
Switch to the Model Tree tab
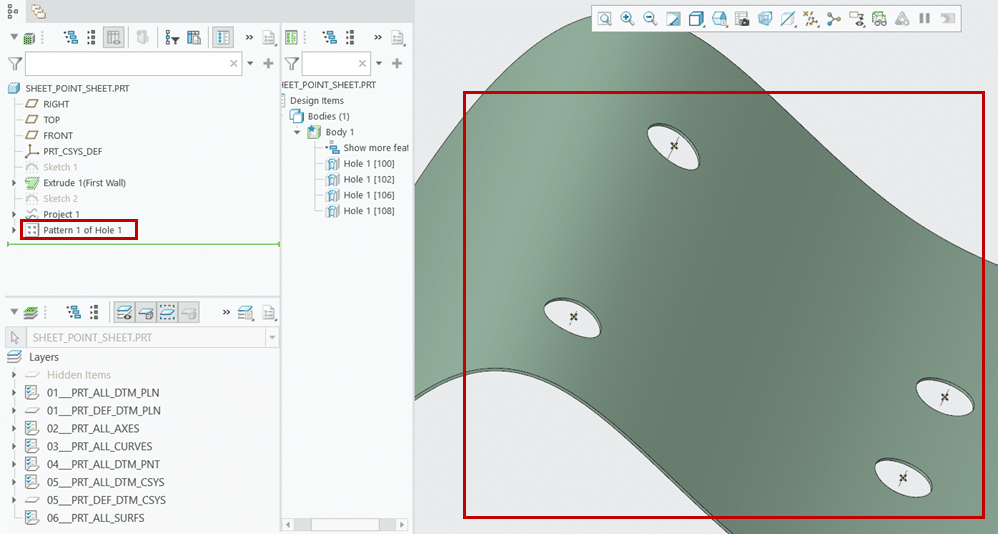[x=12, y=11]
